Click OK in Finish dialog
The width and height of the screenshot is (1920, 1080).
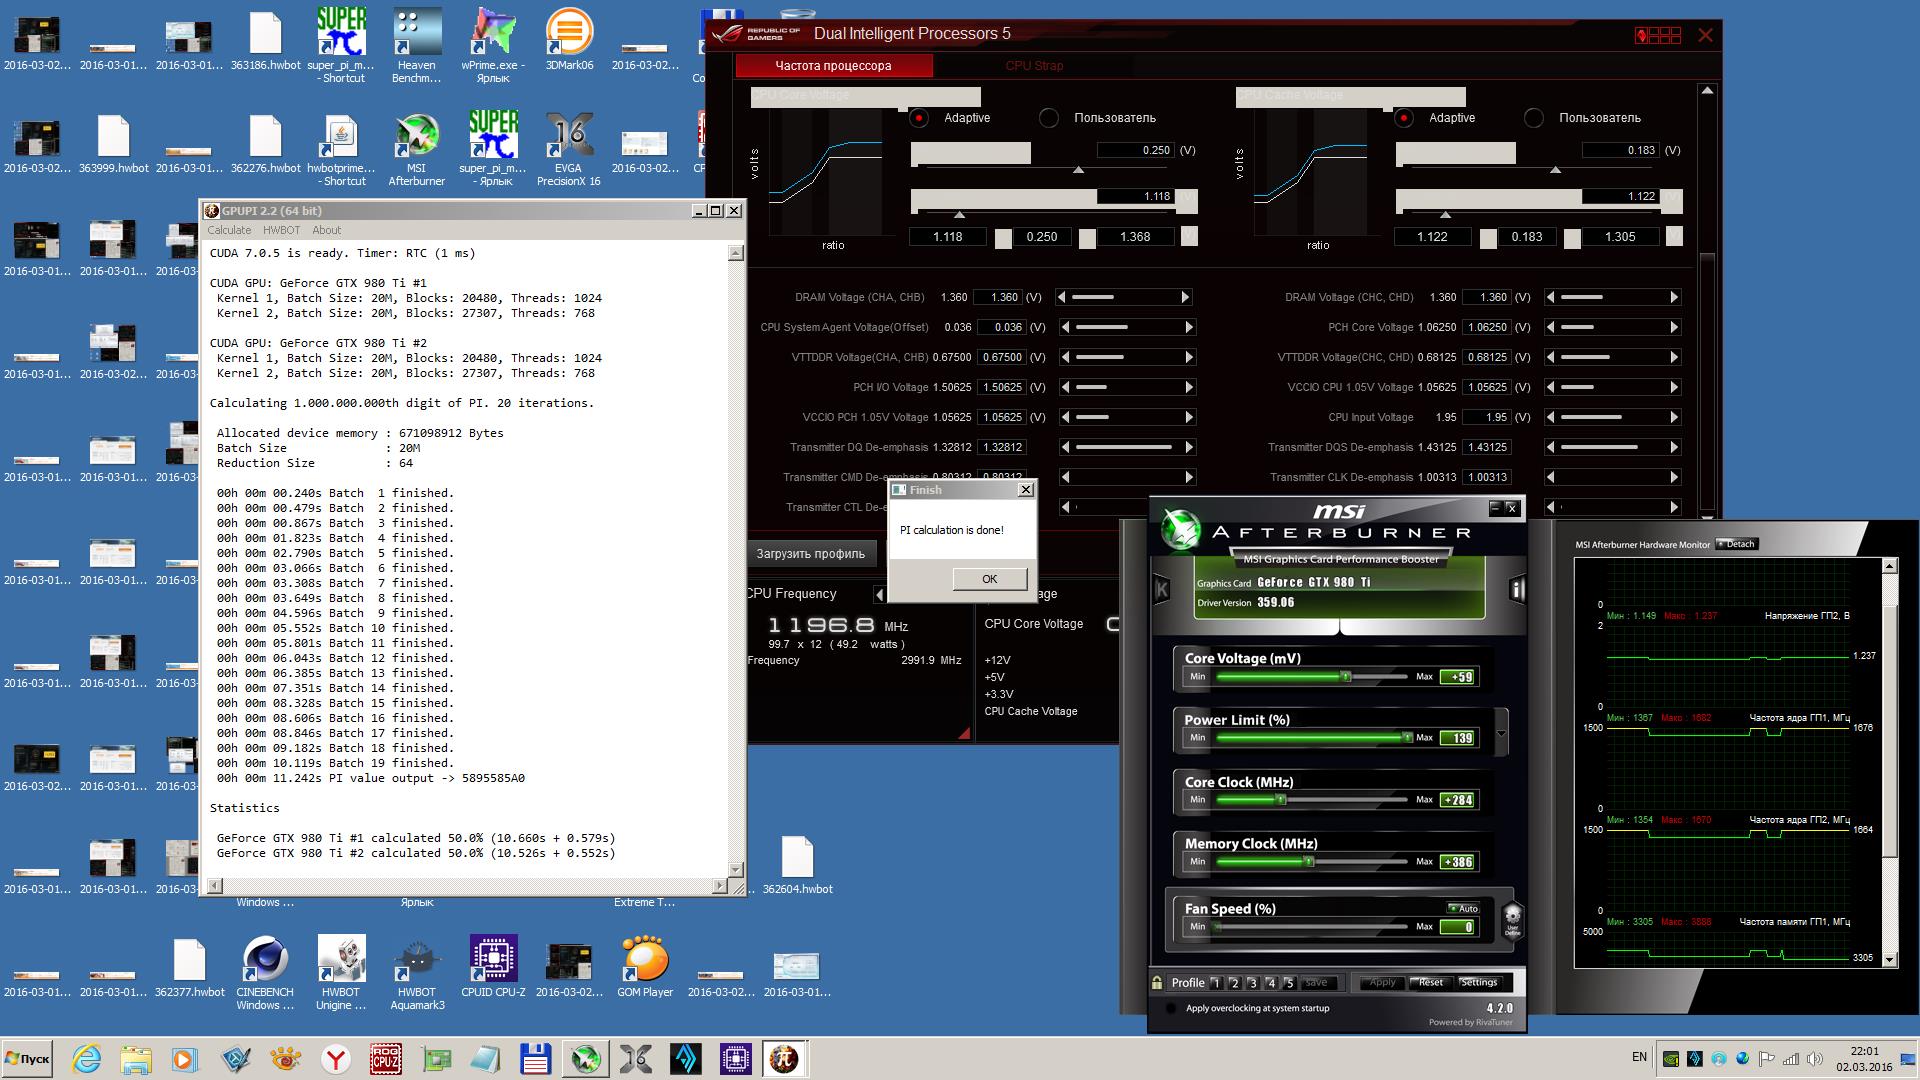coord(989,579)
